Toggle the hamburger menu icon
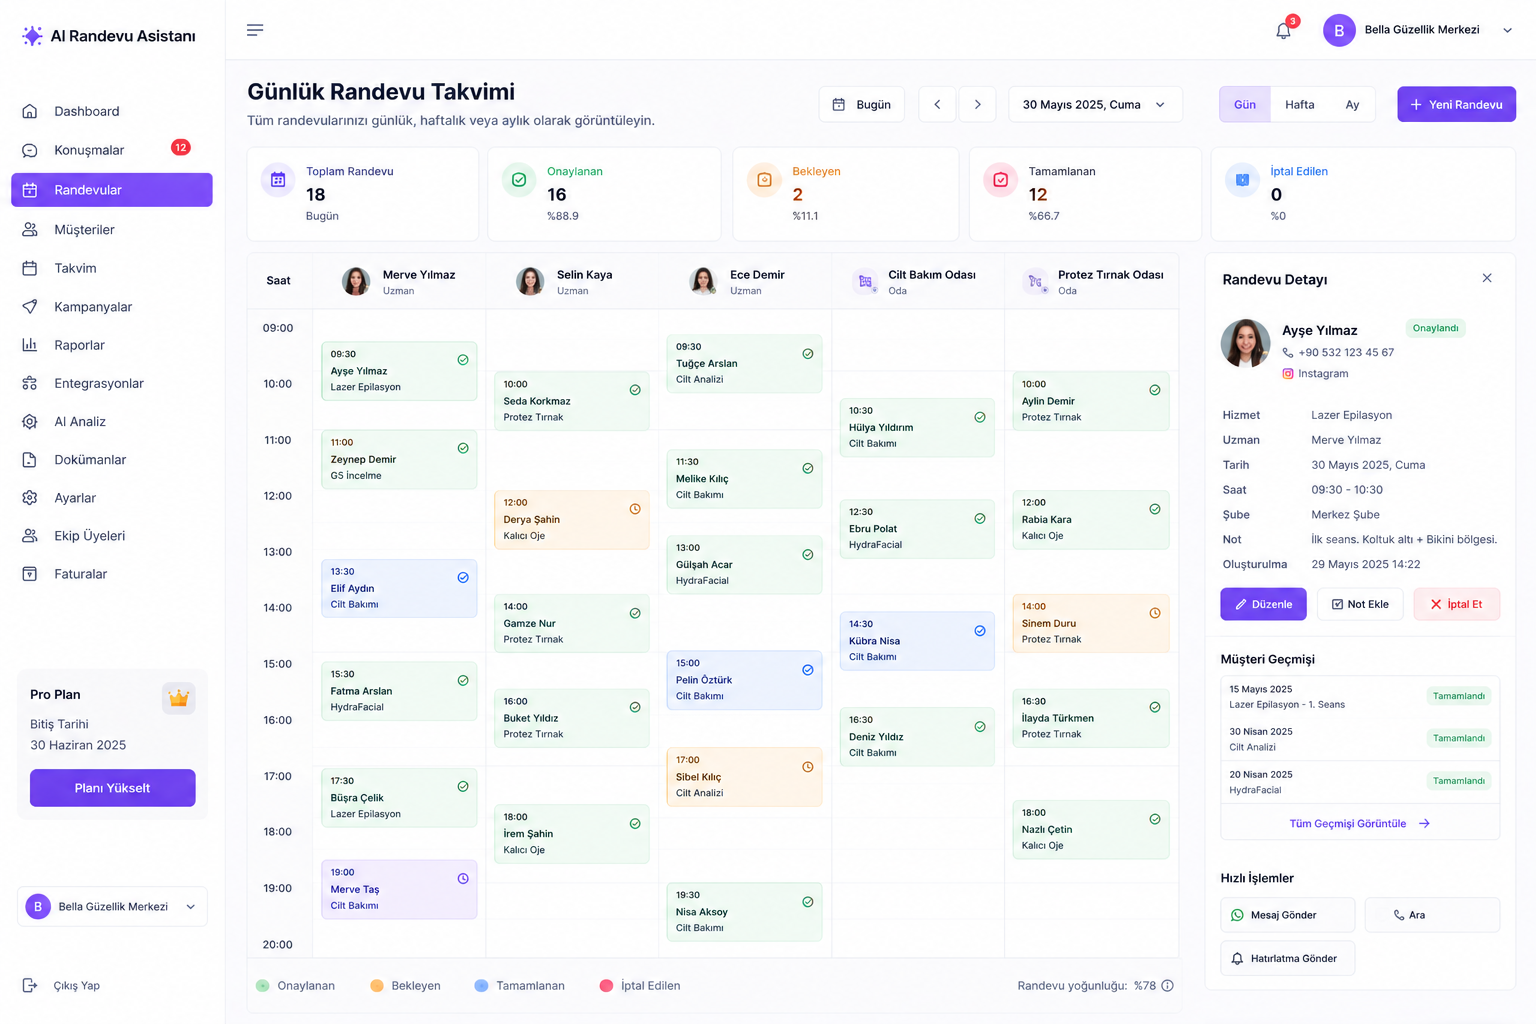This screenshot has height=1024, width=1536. click(x=255, y=30)
